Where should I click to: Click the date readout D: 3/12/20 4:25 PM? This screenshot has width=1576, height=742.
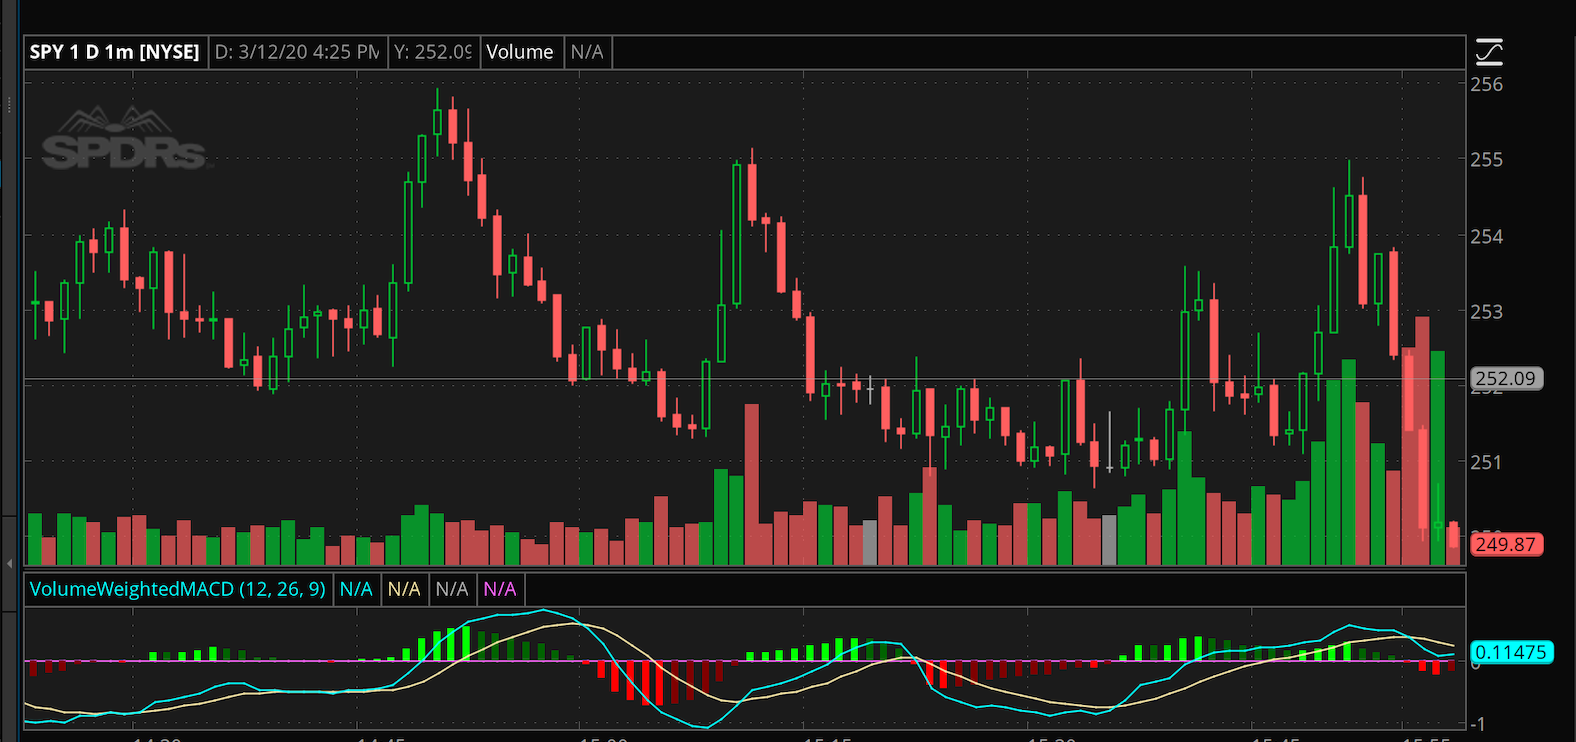click(x=297, y=52)
